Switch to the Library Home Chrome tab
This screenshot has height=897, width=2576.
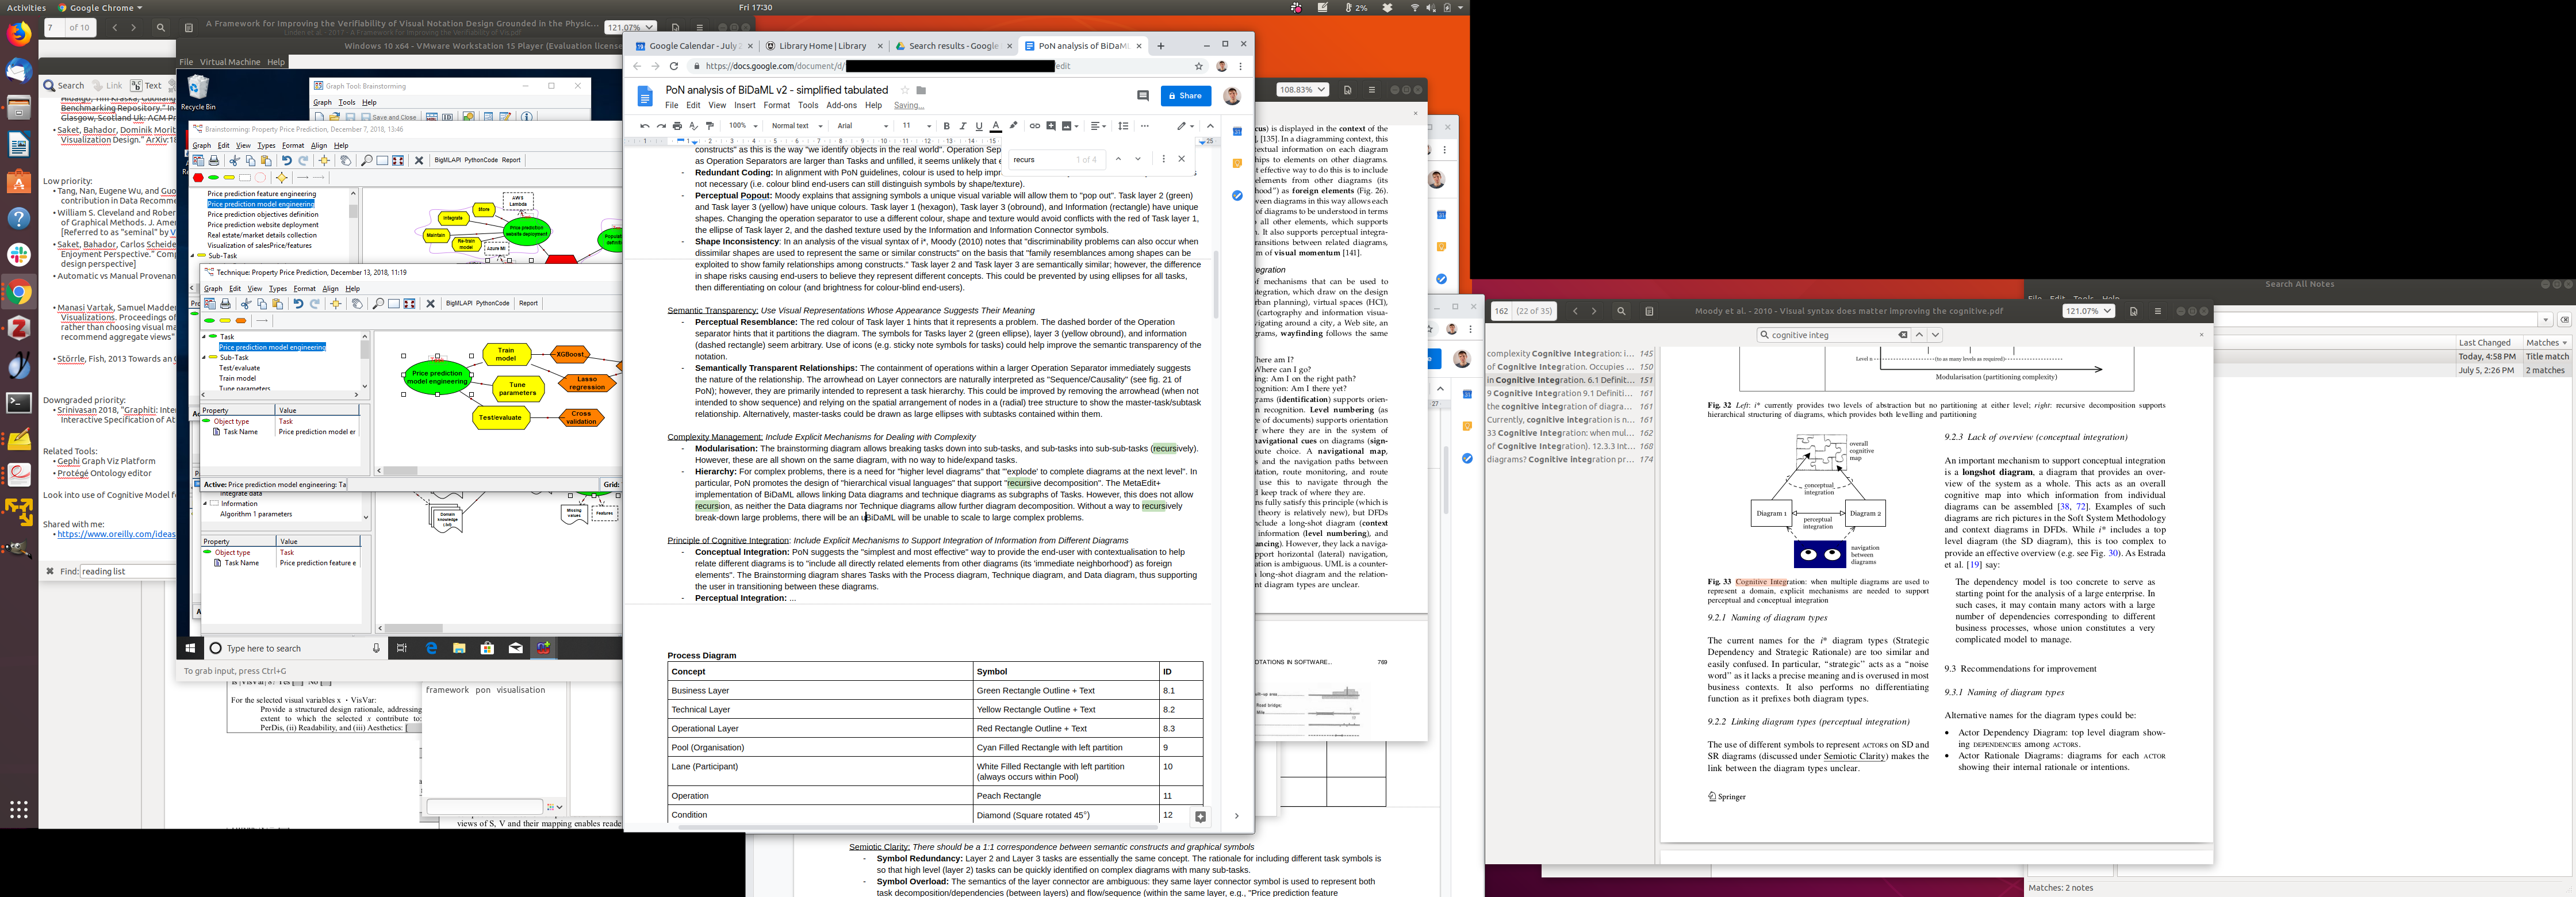click(822, 46)
